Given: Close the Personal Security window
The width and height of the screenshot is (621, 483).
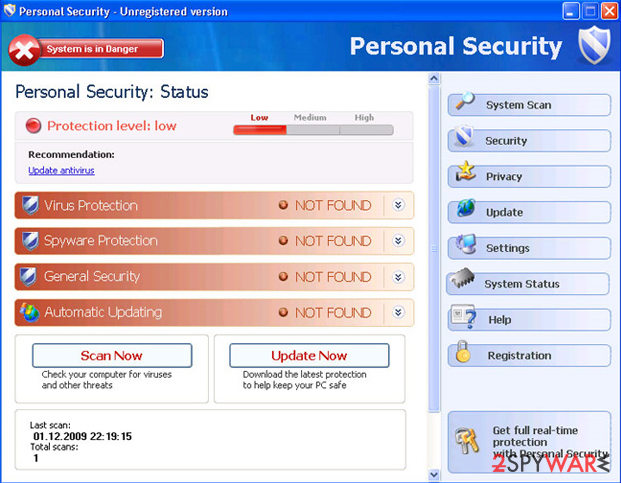Looking at the screenshot, I should [x=609, y=11].
